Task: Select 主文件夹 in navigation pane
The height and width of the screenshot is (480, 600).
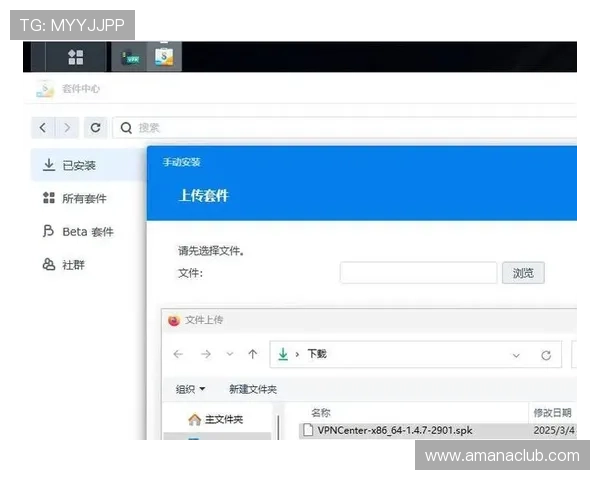Action: (216, 420)
